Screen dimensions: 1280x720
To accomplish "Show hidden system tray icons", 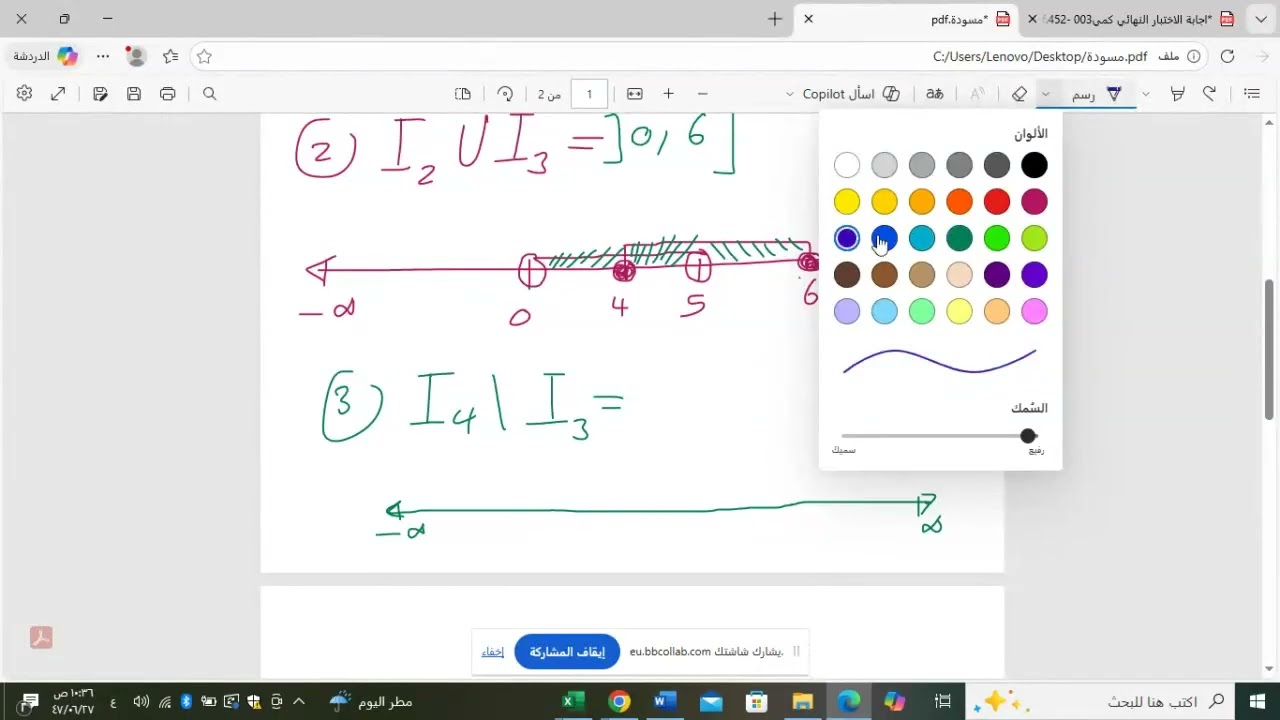I will [298, 702].
